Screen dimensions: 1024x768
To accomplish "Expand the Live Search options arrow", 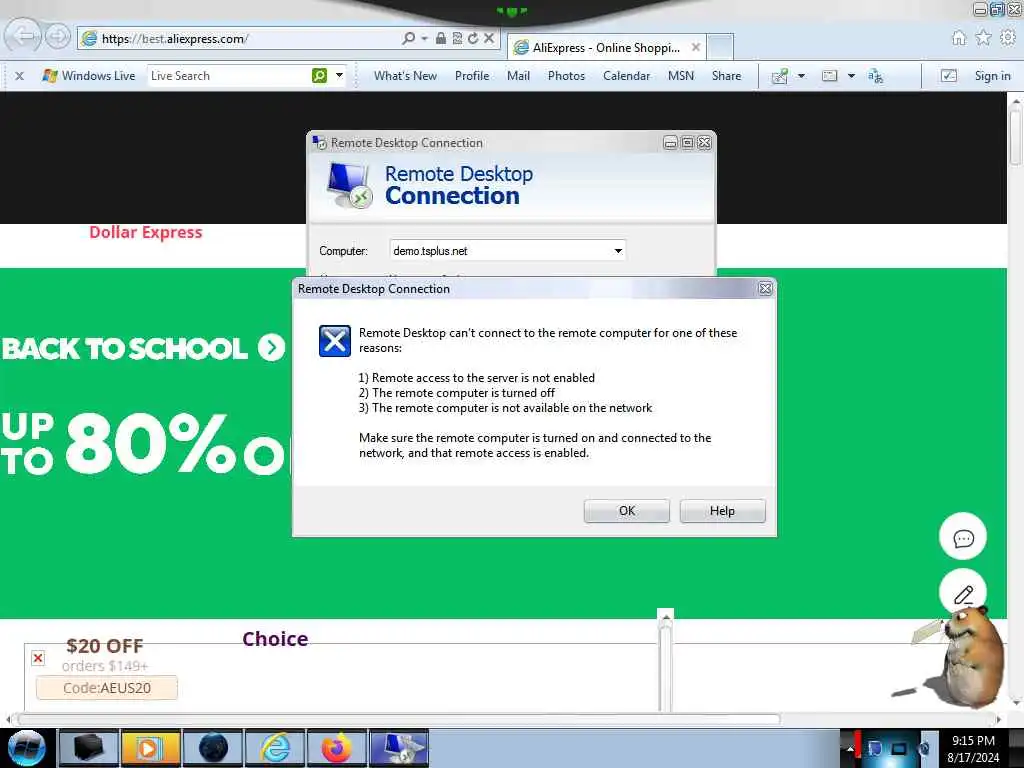I will [x=339, y=76].
